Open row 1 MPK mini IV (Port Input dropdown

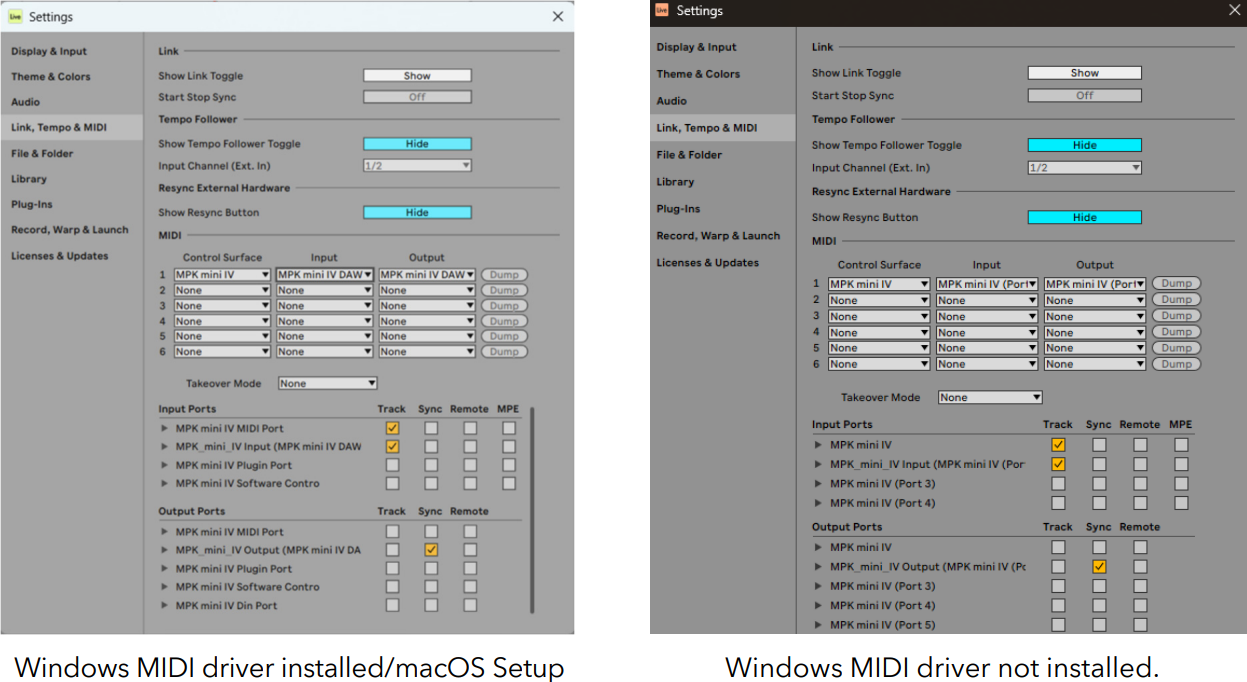point(987,284)
